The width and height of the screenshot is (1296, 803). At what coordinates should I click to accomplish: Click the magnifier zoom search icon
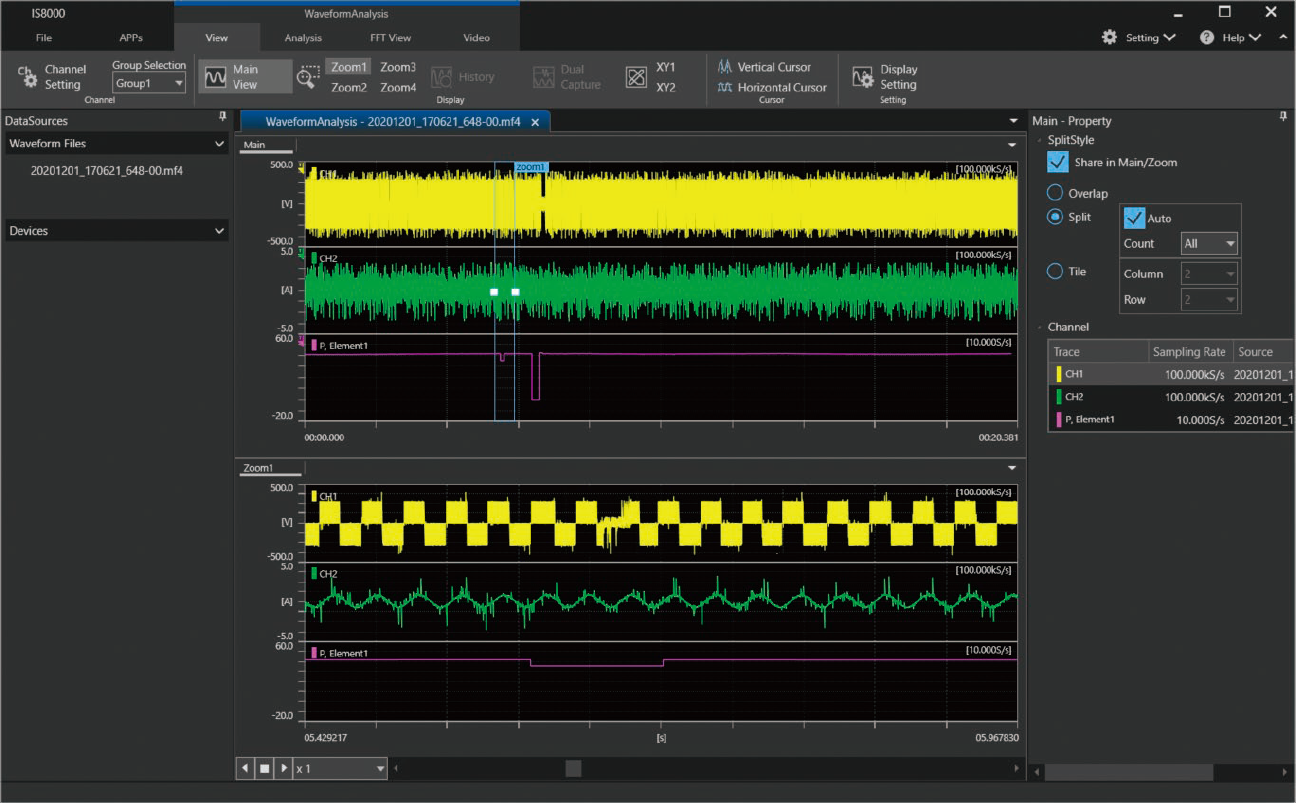click(x=307, y=75)
